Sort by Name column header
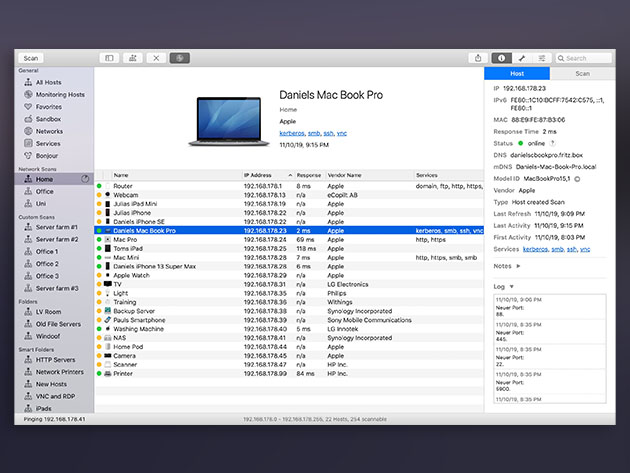This screenshot has width=630, height=473. coord(176,175)
